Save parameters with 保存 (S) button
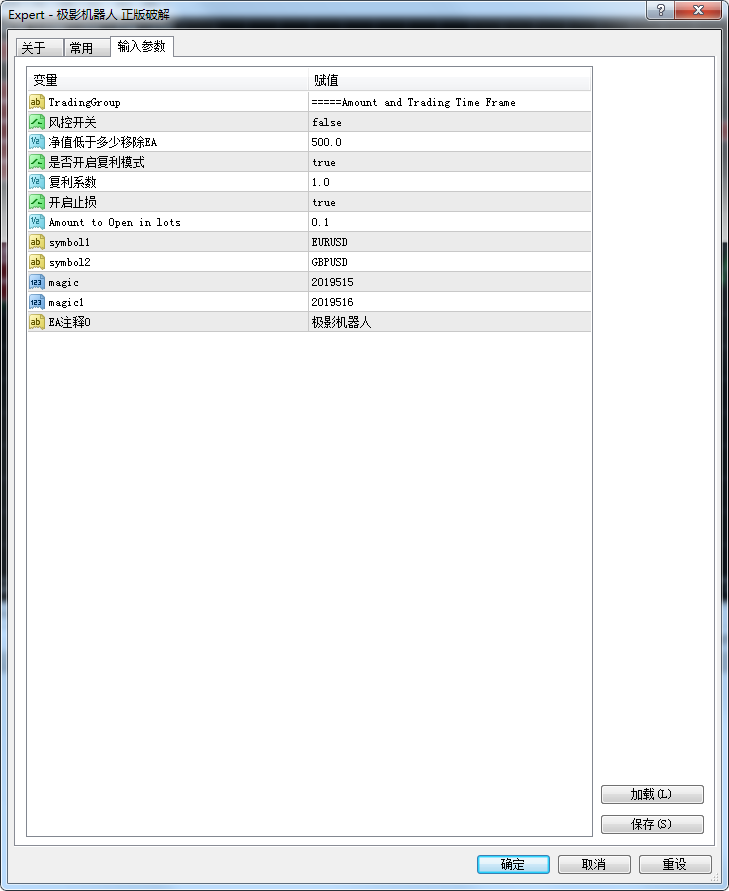 [x=652, y=824]
